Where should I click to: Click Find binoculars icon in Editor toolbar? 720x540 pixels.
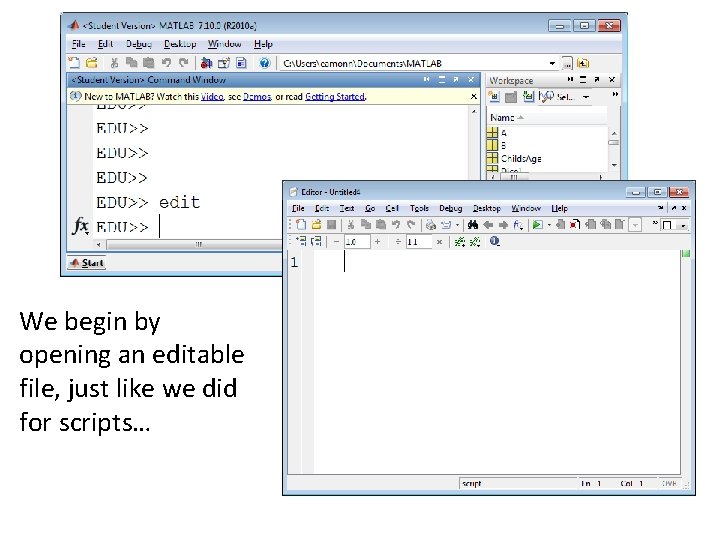click(x=472, y=225)
